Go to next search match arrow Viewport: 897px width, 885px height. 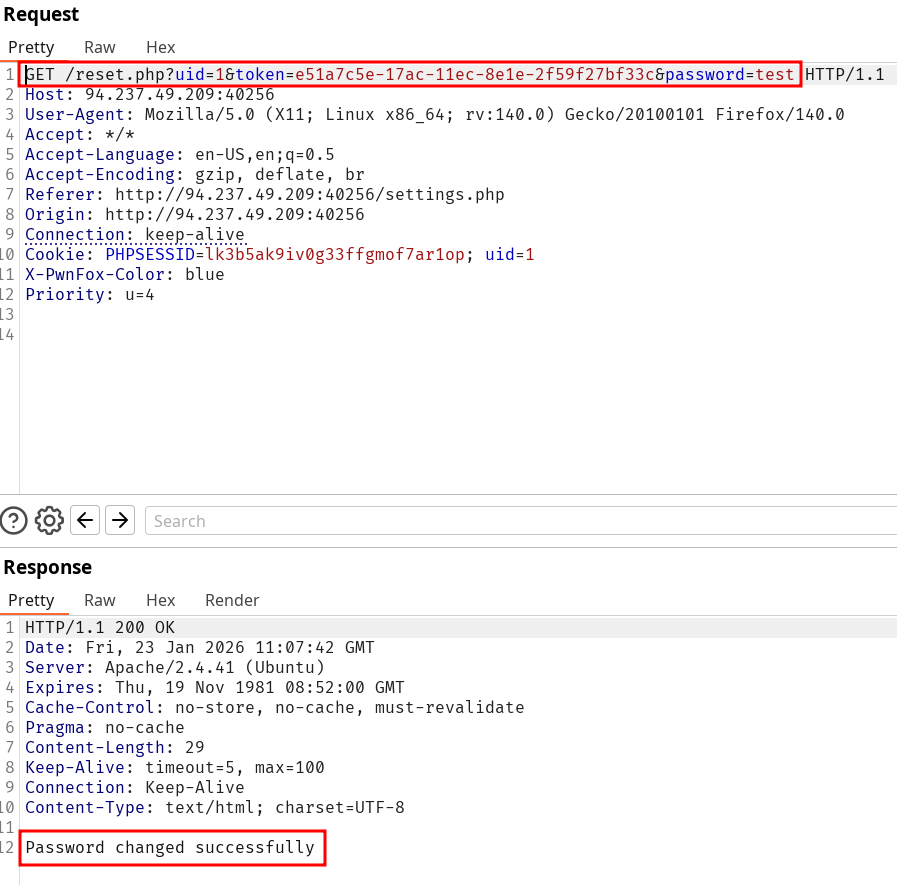(120, 520)
